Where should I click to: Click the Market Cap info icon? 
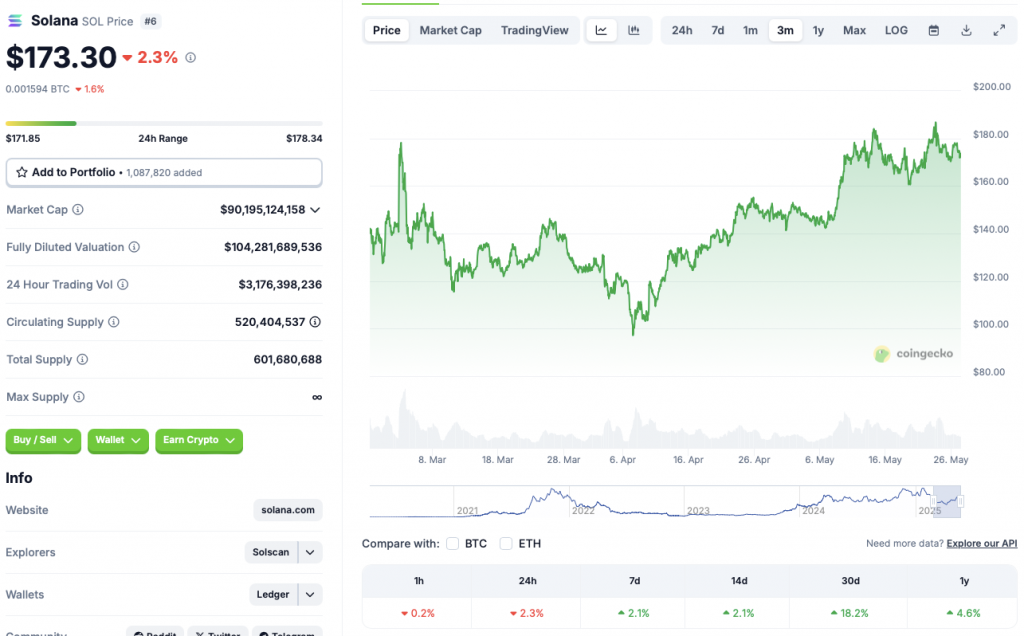[78, 210]
